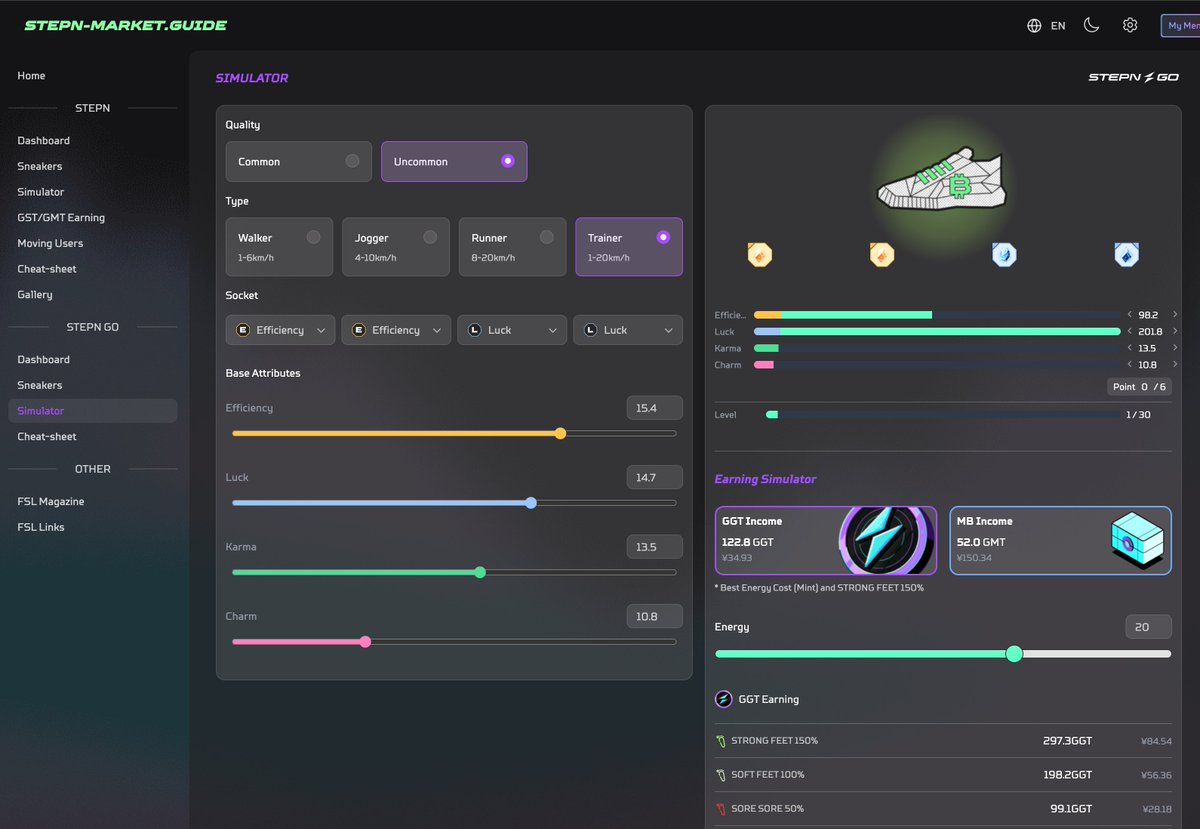
Task: Click the Energy slider
Action: pos(943,654)
